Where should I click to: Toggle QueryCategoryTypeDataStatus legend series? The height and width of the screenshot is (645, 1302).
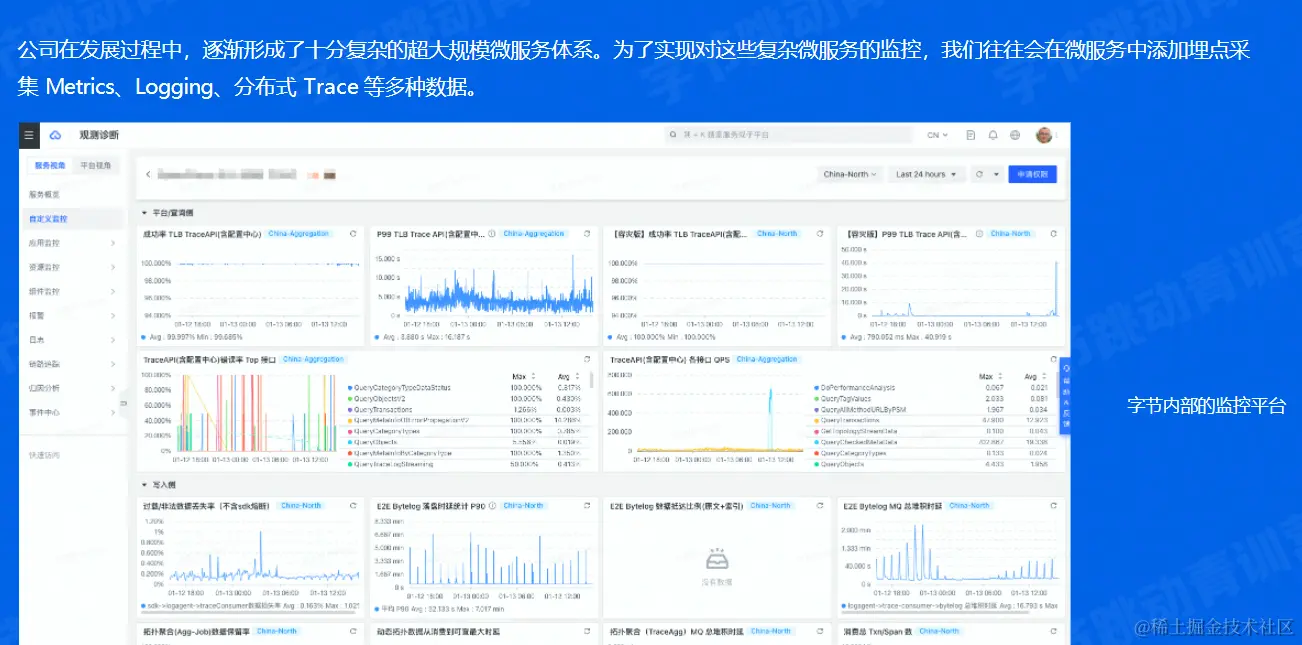(x=399, y=387)
